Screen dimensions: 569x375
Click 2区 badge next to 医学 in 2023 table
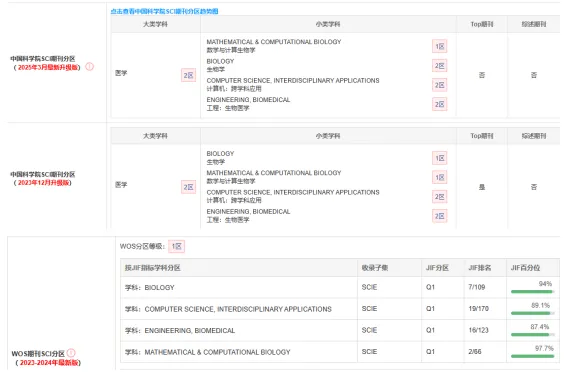[x=188, y=187]
